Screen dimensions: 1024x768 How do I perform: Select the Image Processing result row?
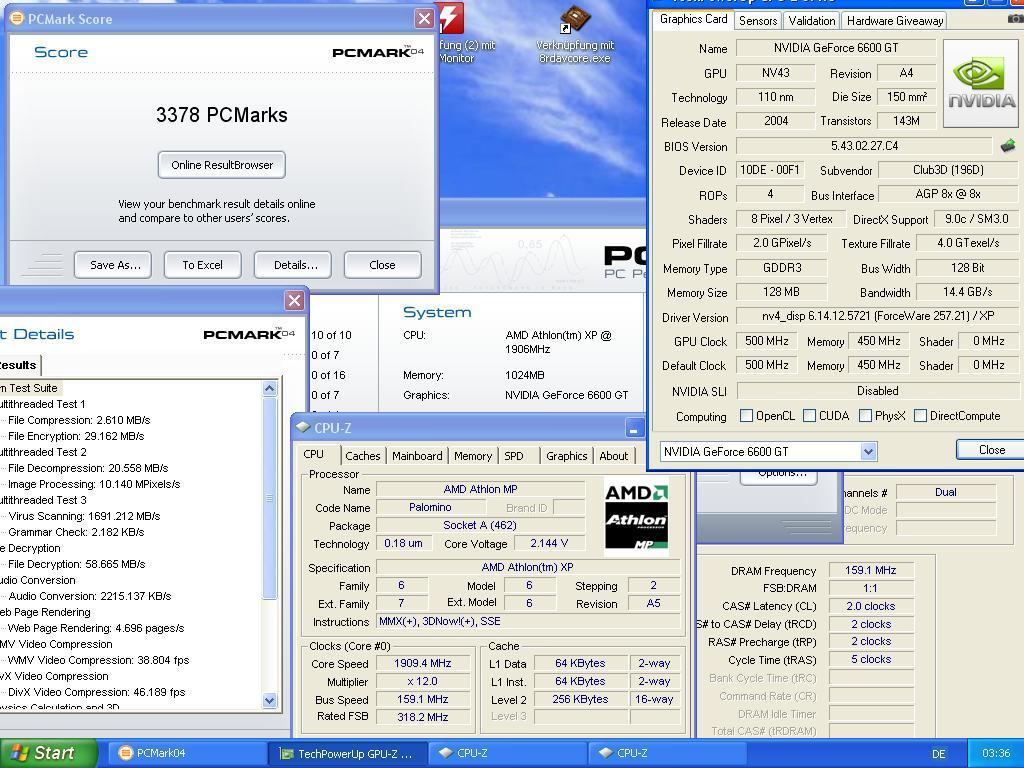click(94, 484)
